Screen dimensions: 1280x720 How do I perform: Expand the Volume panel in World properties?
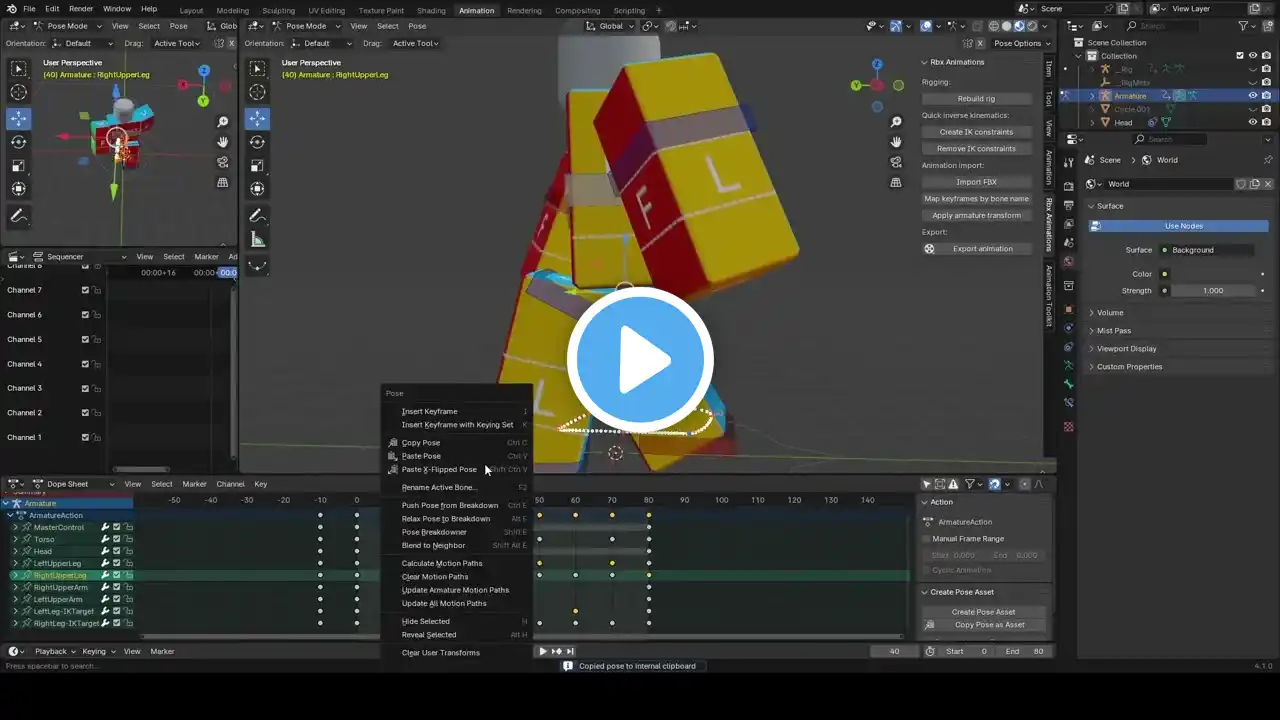(1110, 313)
